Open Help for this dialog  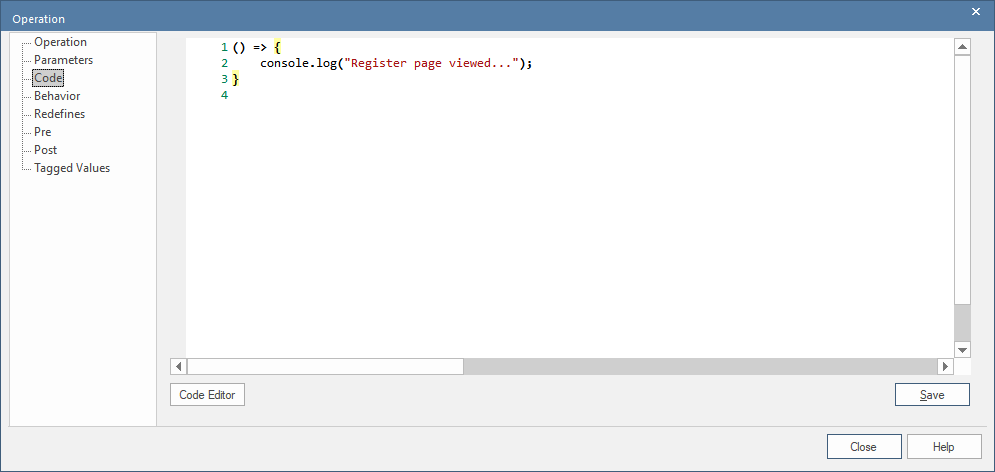click(944, 447)
